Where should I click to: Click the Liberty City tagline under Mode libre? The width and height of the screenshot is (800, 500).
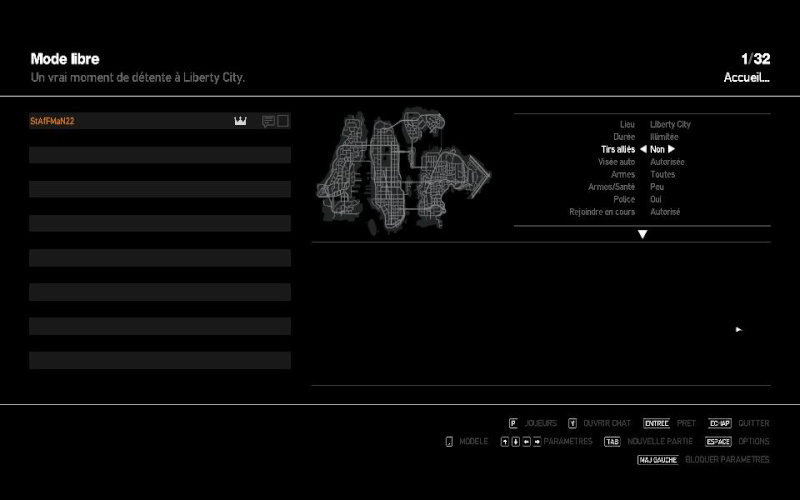point(138,78)
